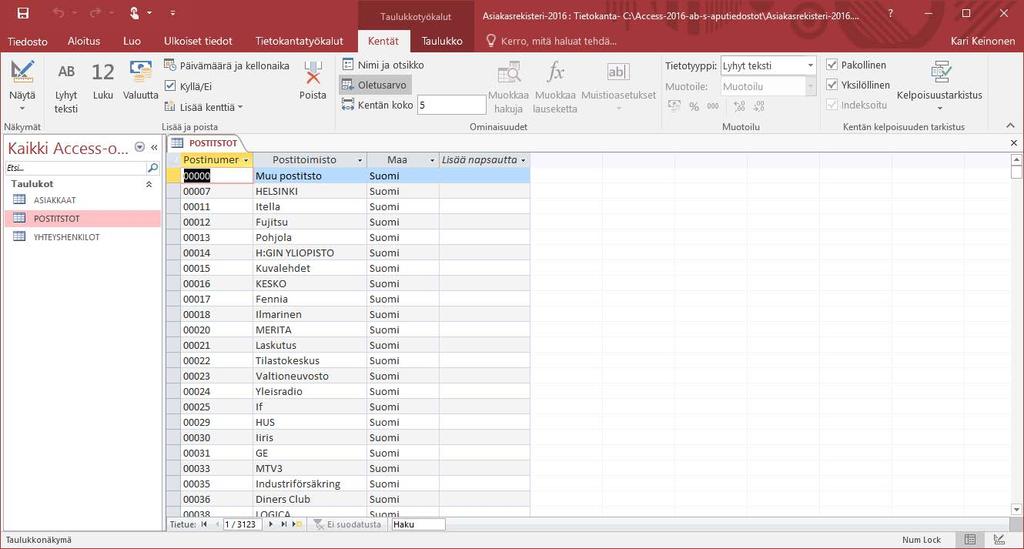Switch to the Ulkoiset tiedot tab

(198, 40)
